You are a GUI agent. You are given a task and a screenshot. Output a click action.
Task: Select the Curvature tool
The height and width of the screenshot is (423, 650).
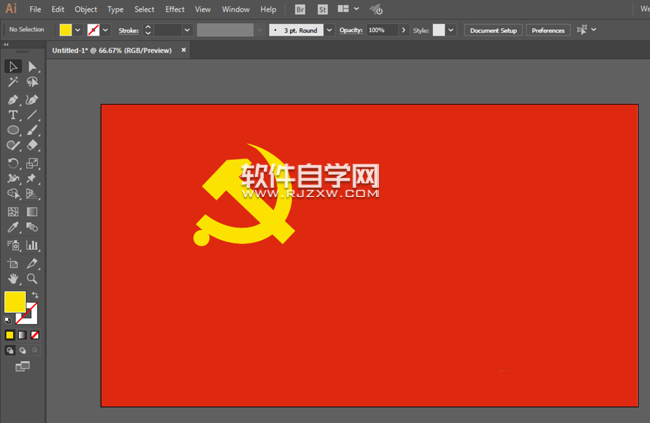32,100
